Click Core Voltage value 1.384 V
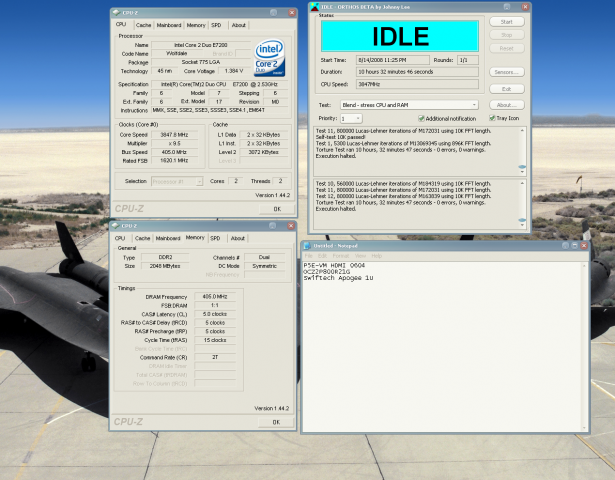The height and width of the screenshot is (480, 615). (x=234, y=71)
